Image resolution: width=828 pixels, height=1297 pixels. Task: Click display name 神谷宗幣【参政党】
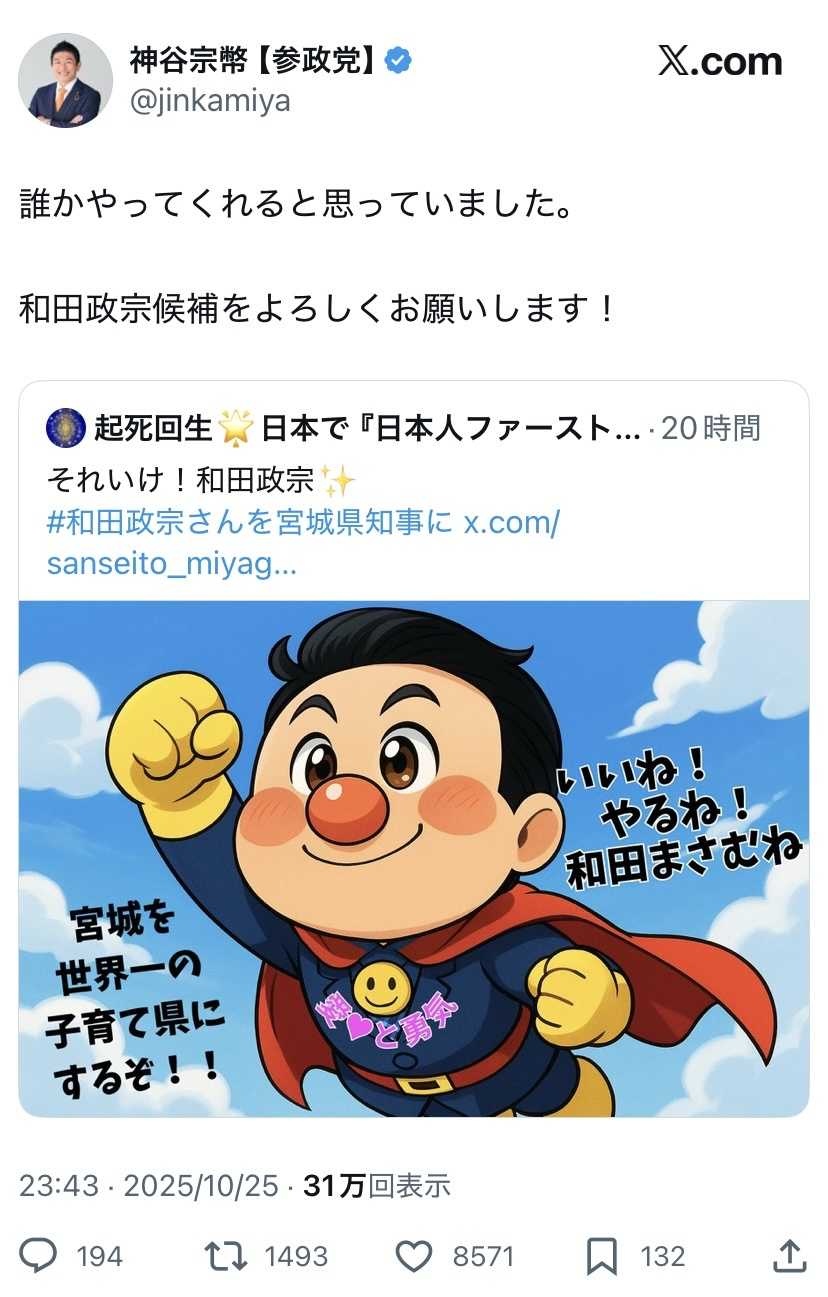pyautogui.click(x=256, y=61)
